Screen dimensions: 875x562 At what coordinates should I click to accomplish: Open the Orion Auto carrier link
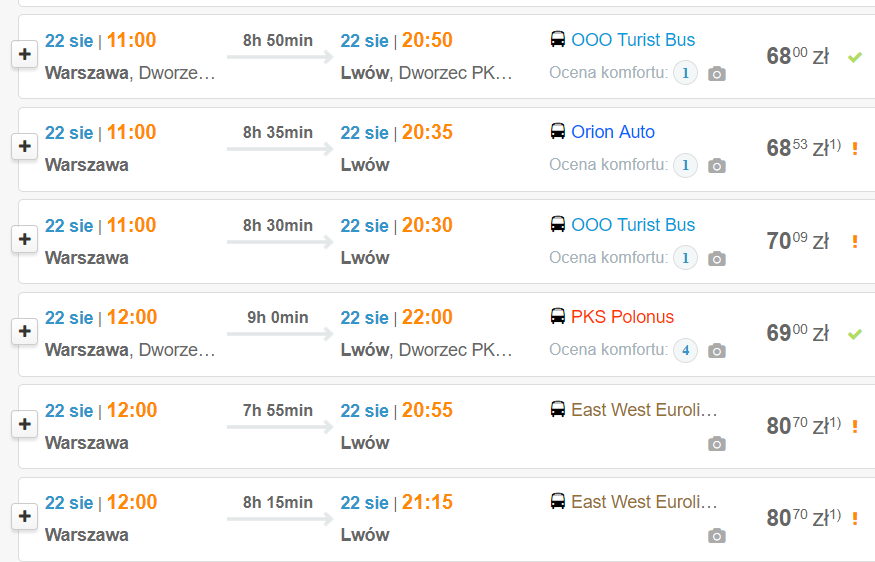pos(613,132)
